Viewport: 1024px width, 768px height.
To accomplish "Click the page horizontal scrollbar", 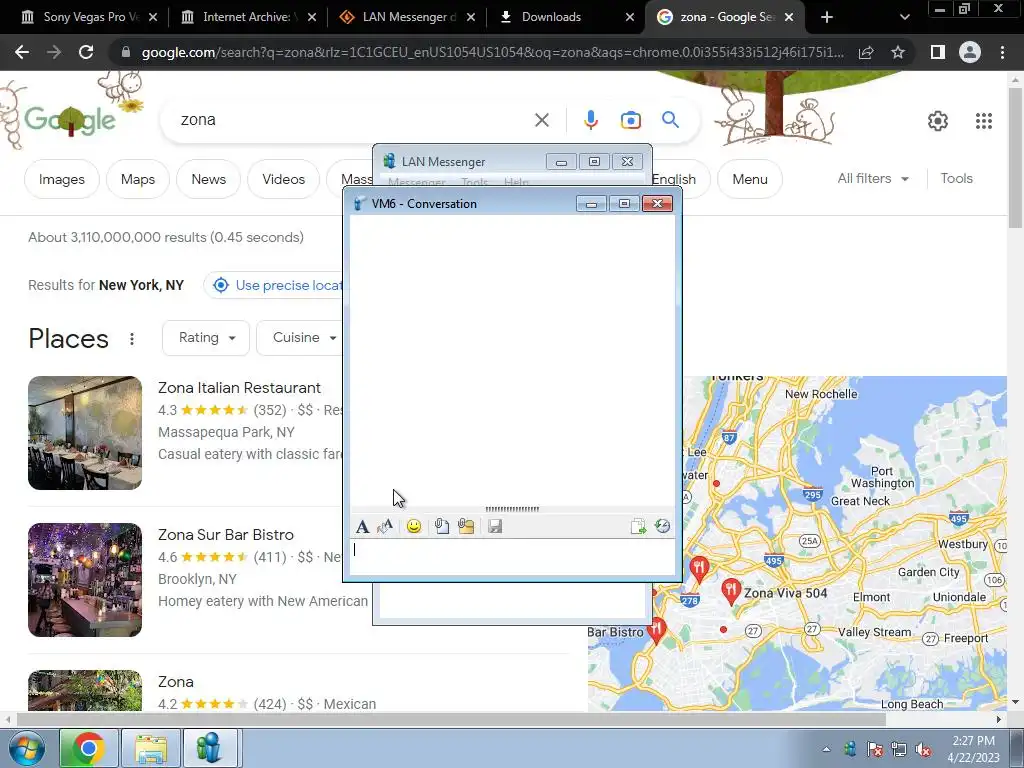I will click(x=451, y=720).
